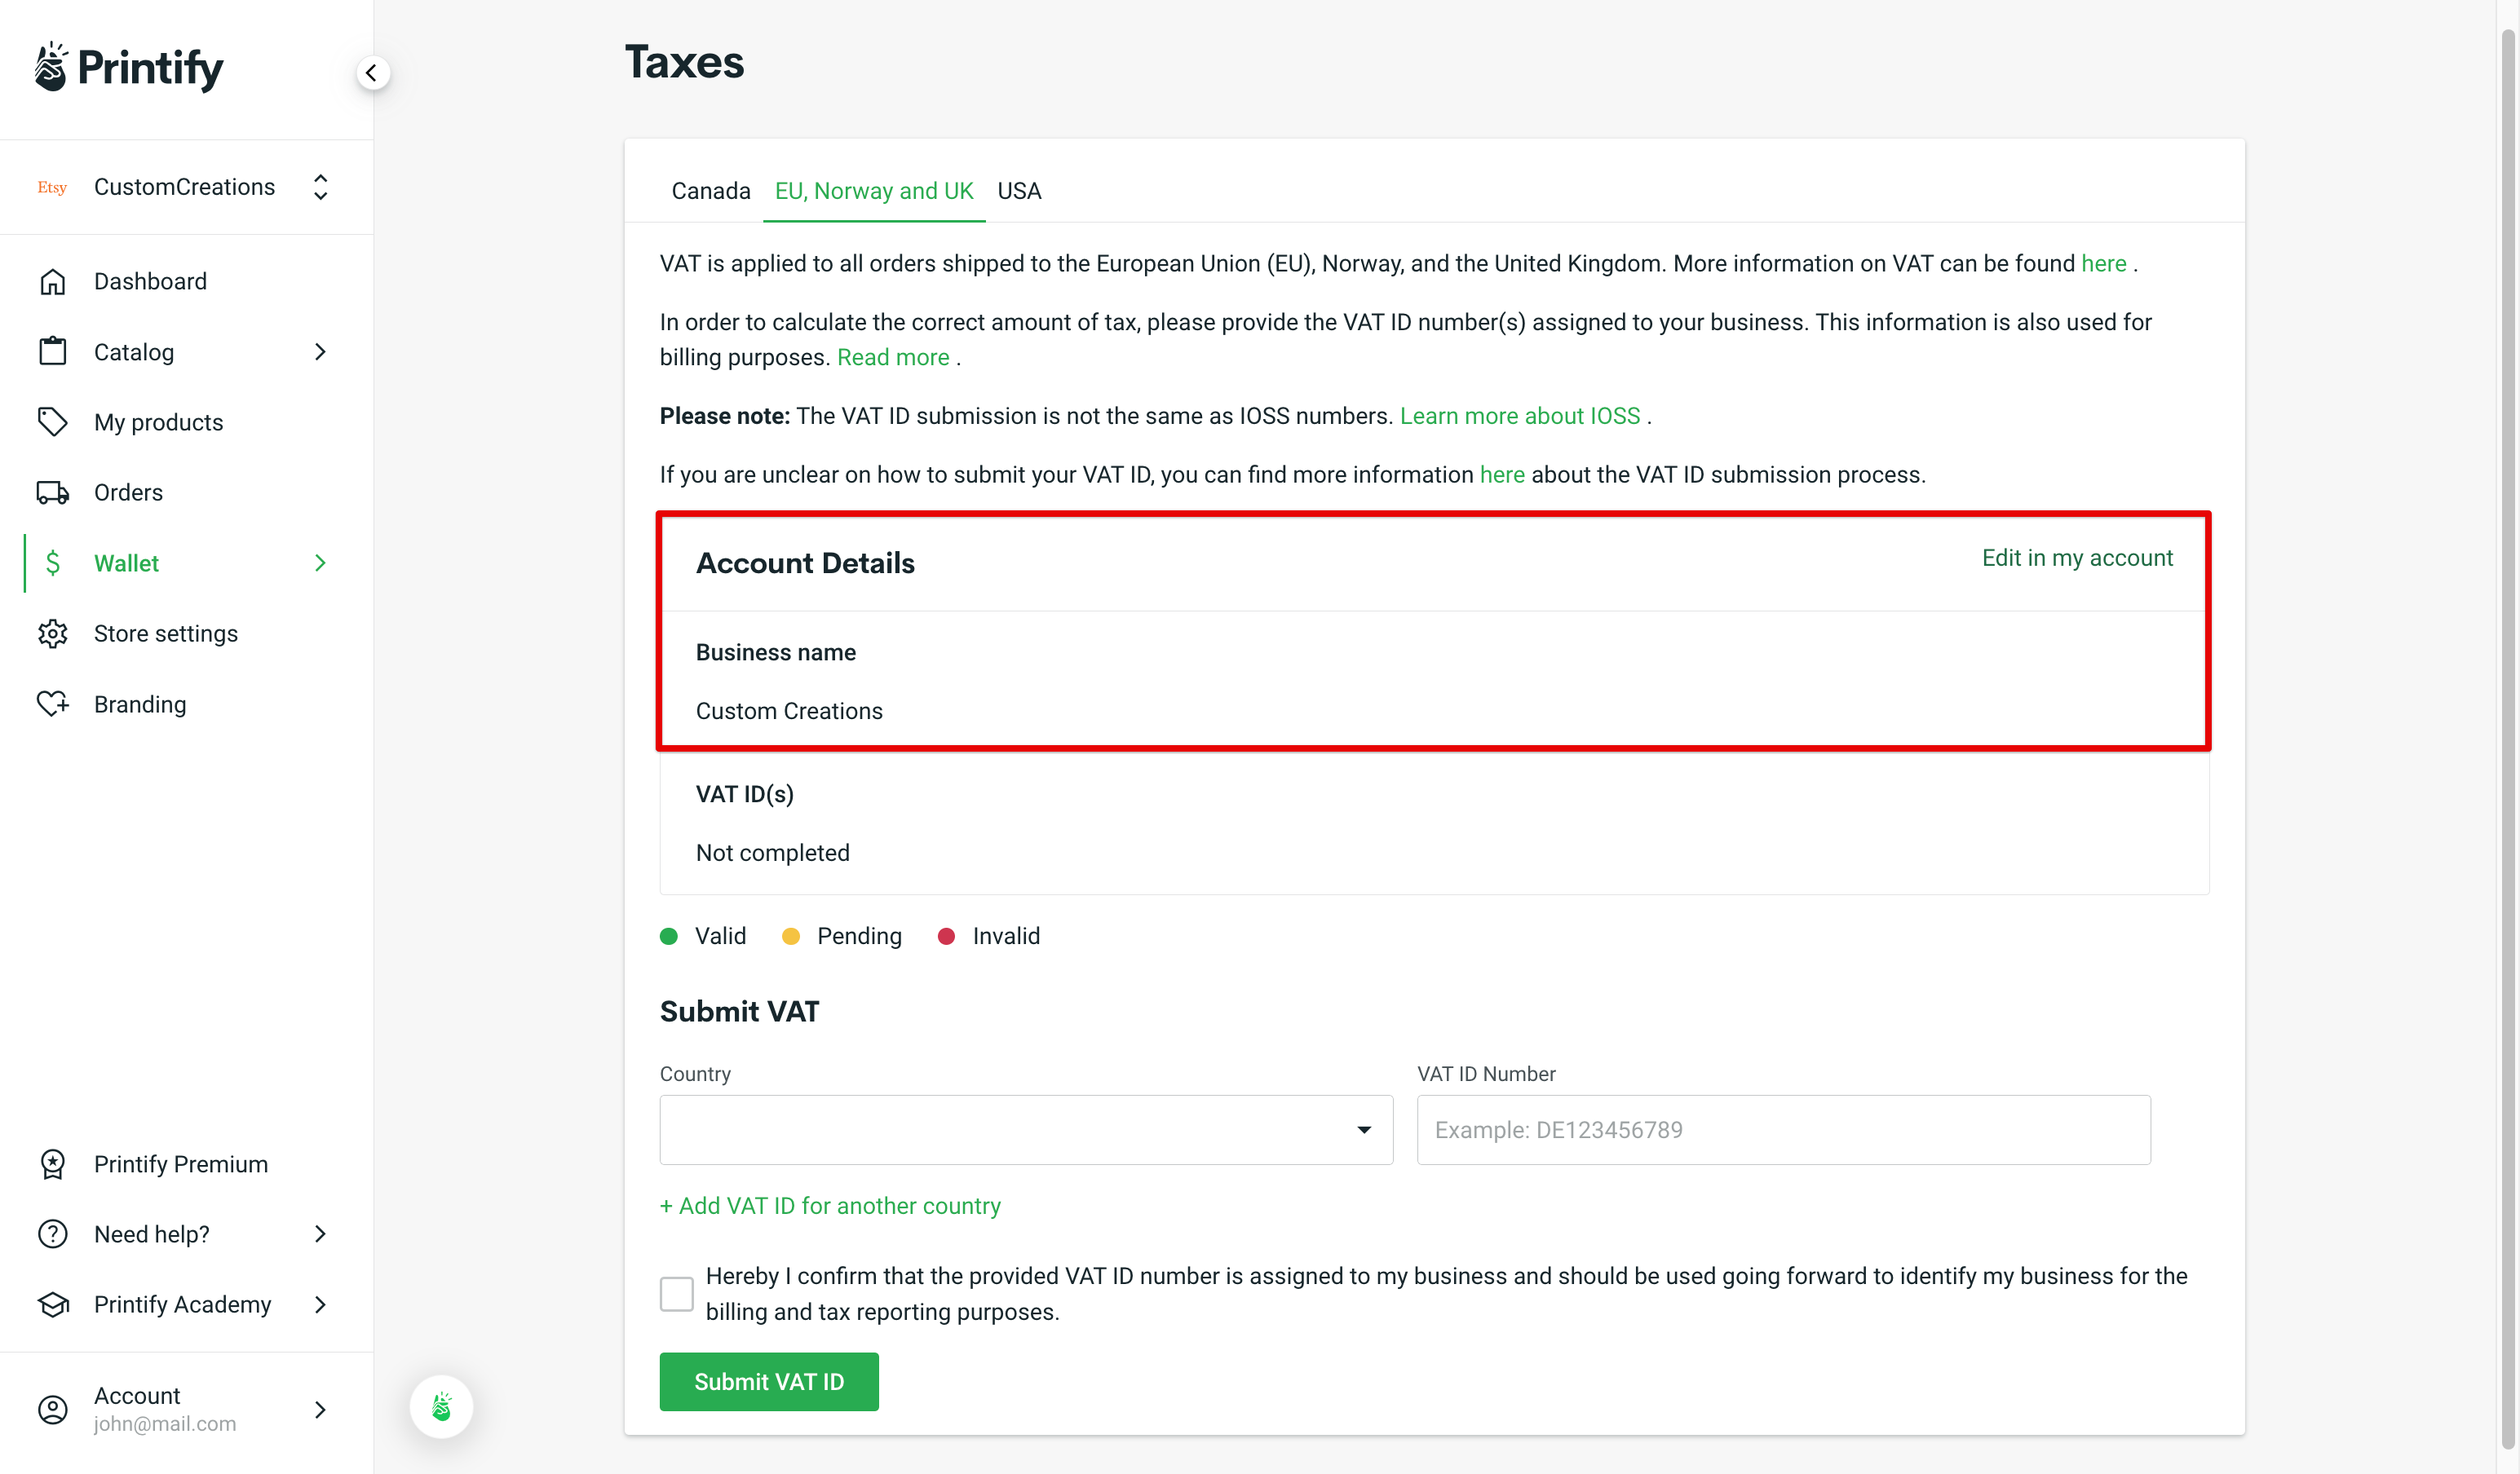The image size is (2520, 1474).
Task: Click the Learn more about IOSS link
Action: click(1520, 415)
